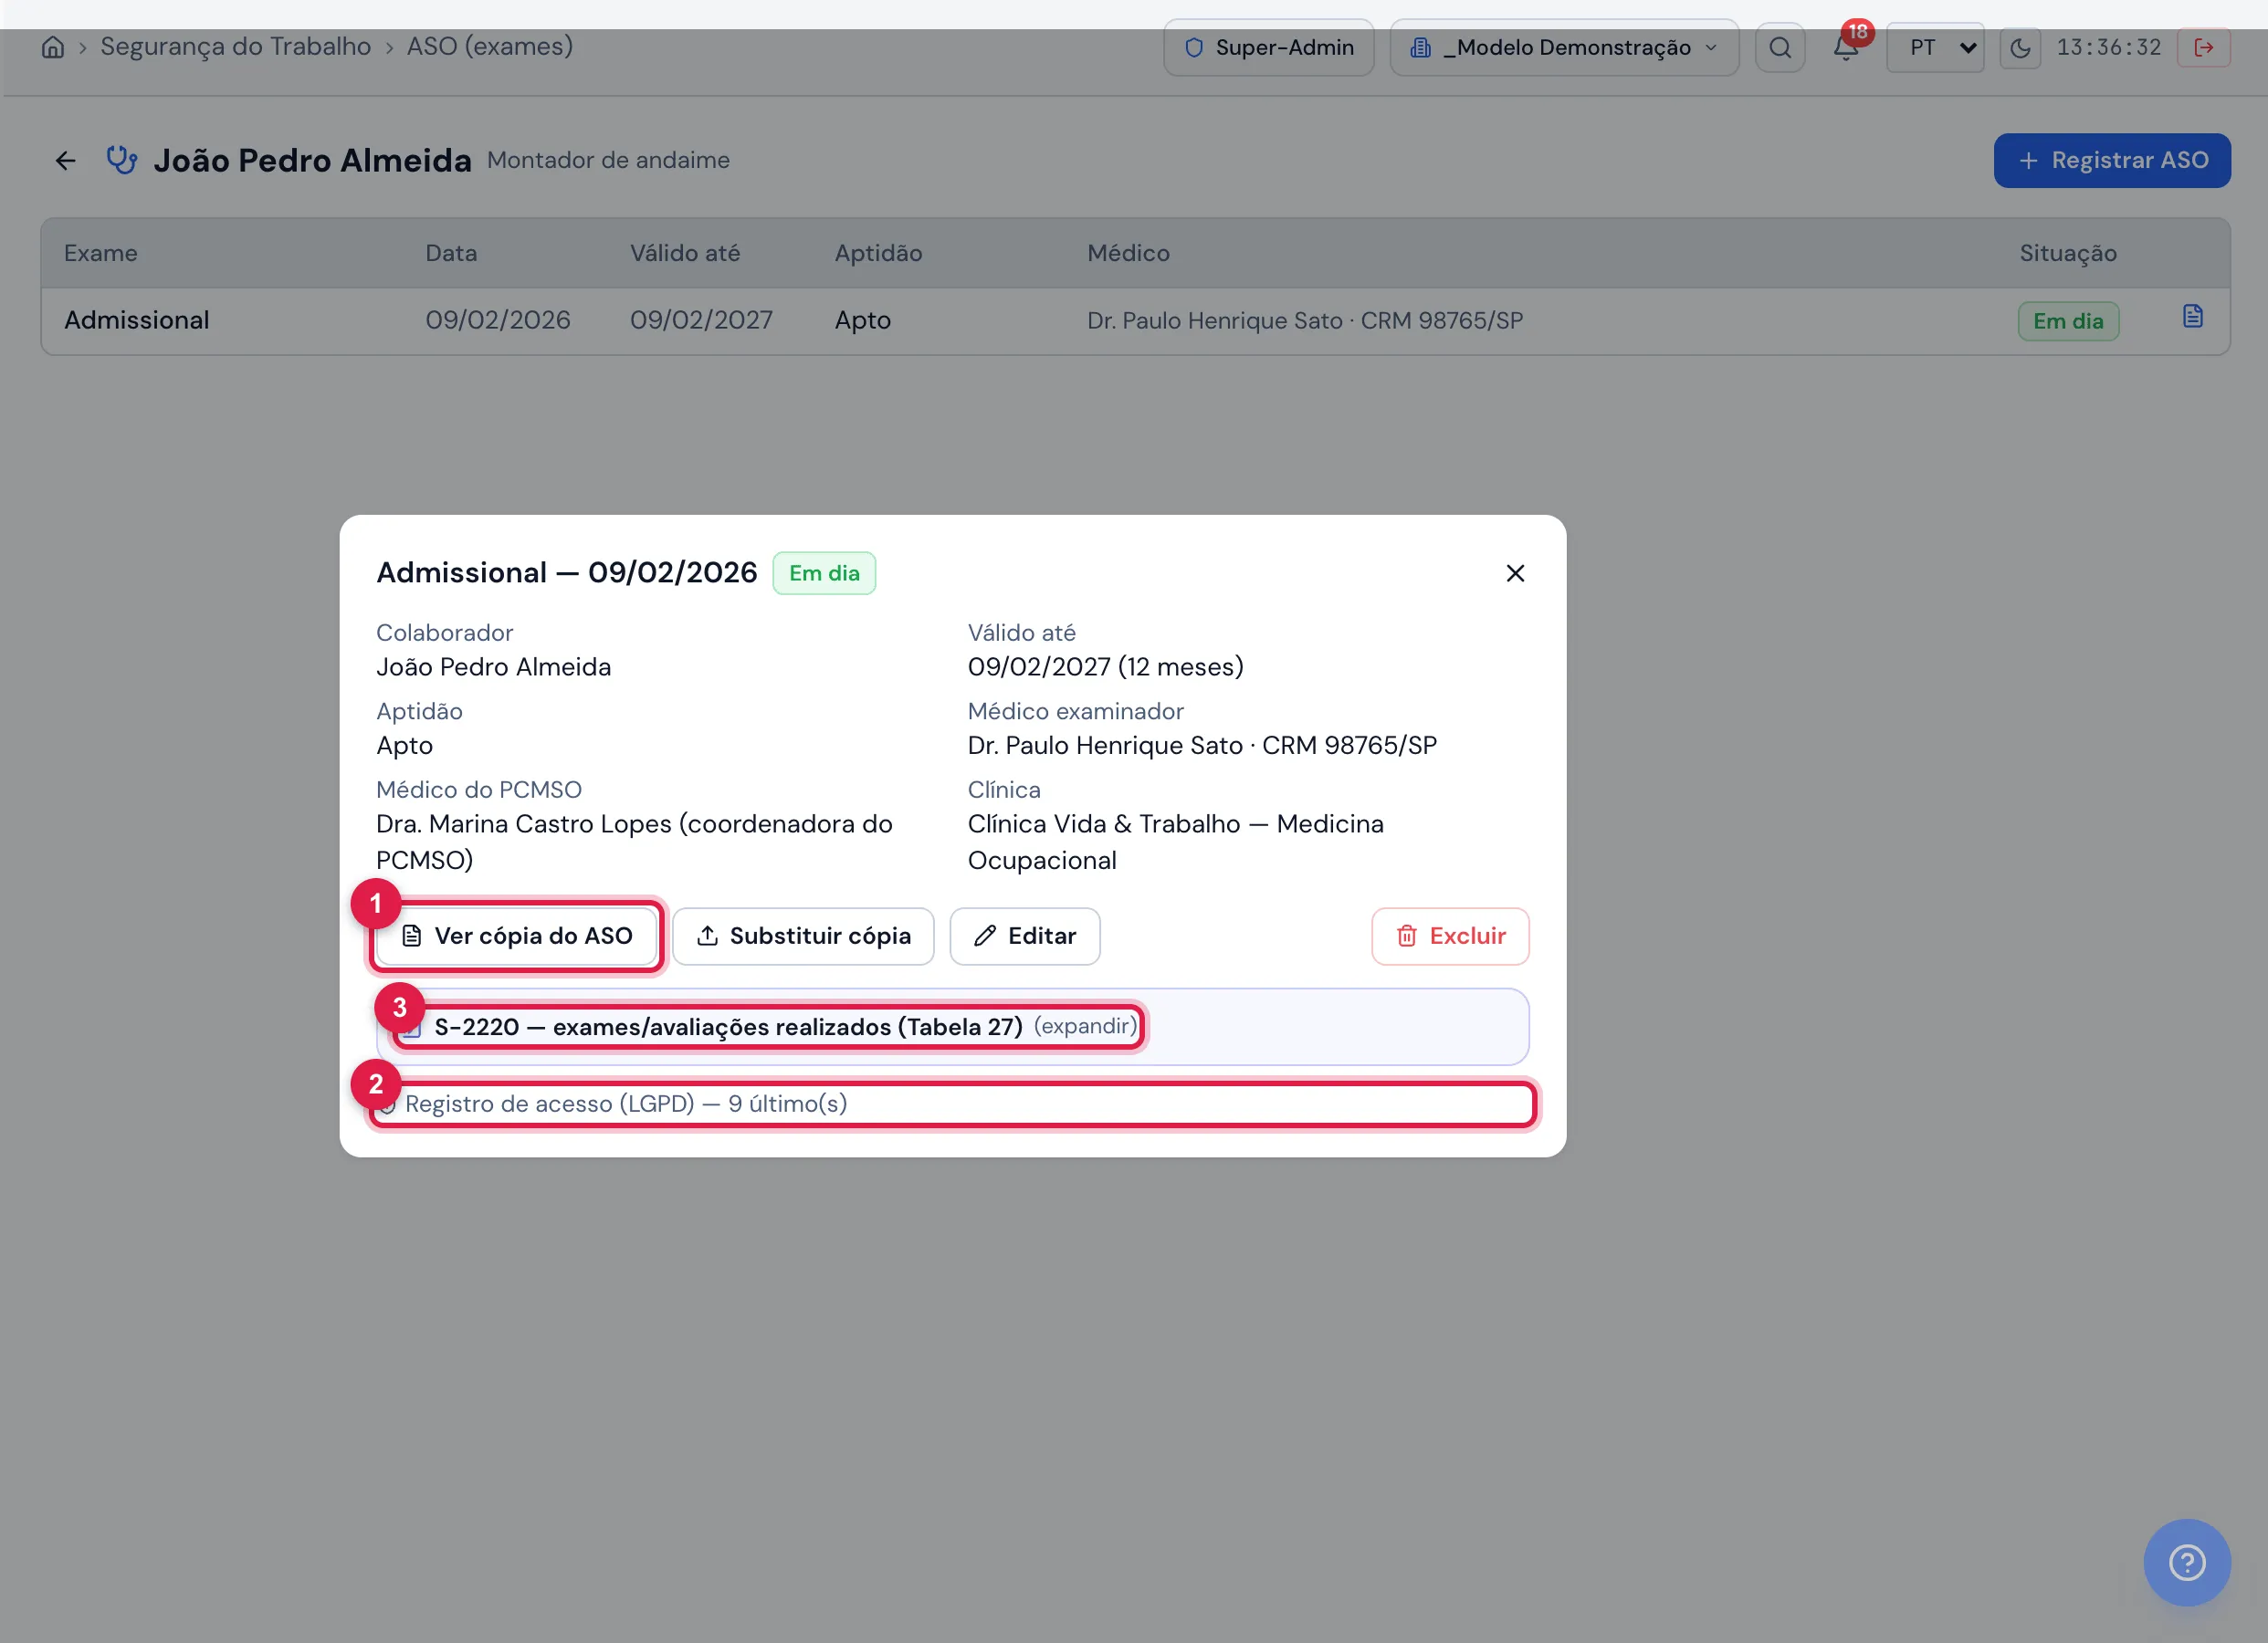Click the Médico column header

(1128, 253)
